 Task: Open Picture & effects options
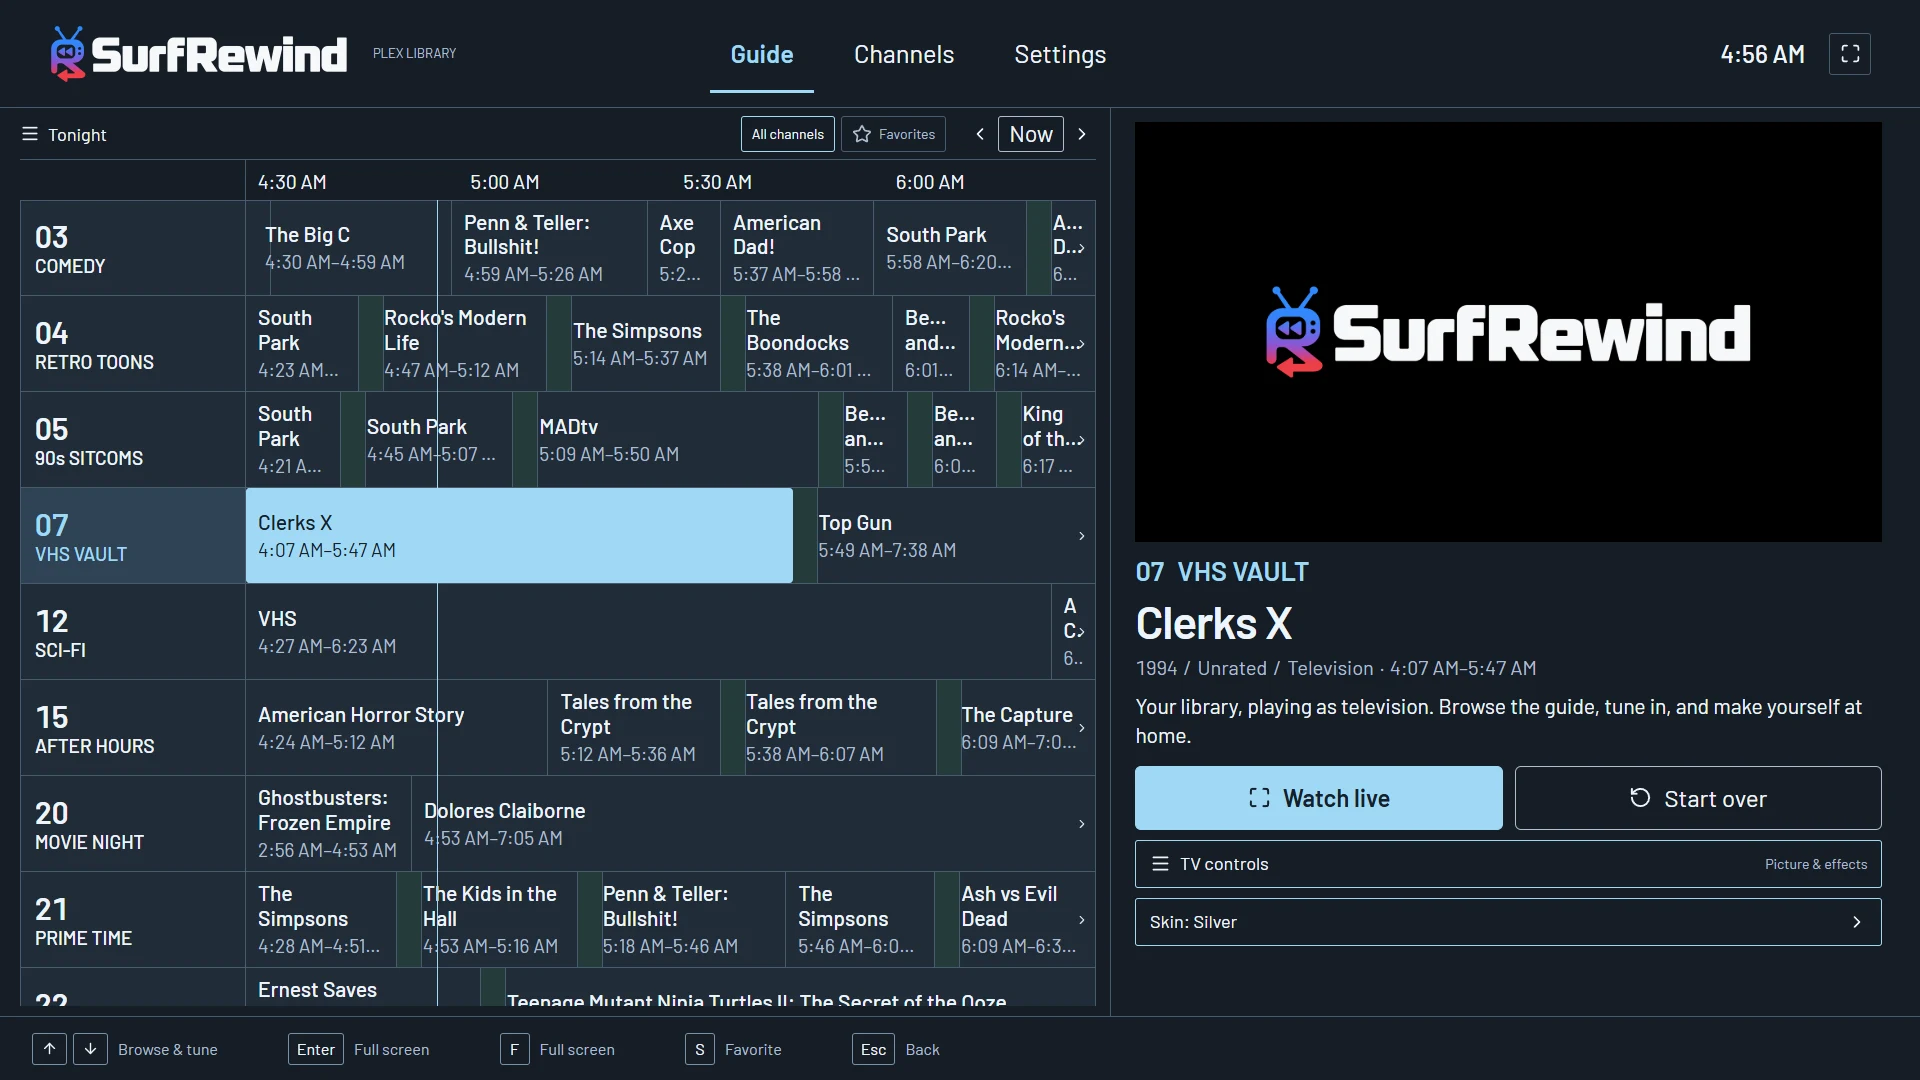pos(1815,864)
